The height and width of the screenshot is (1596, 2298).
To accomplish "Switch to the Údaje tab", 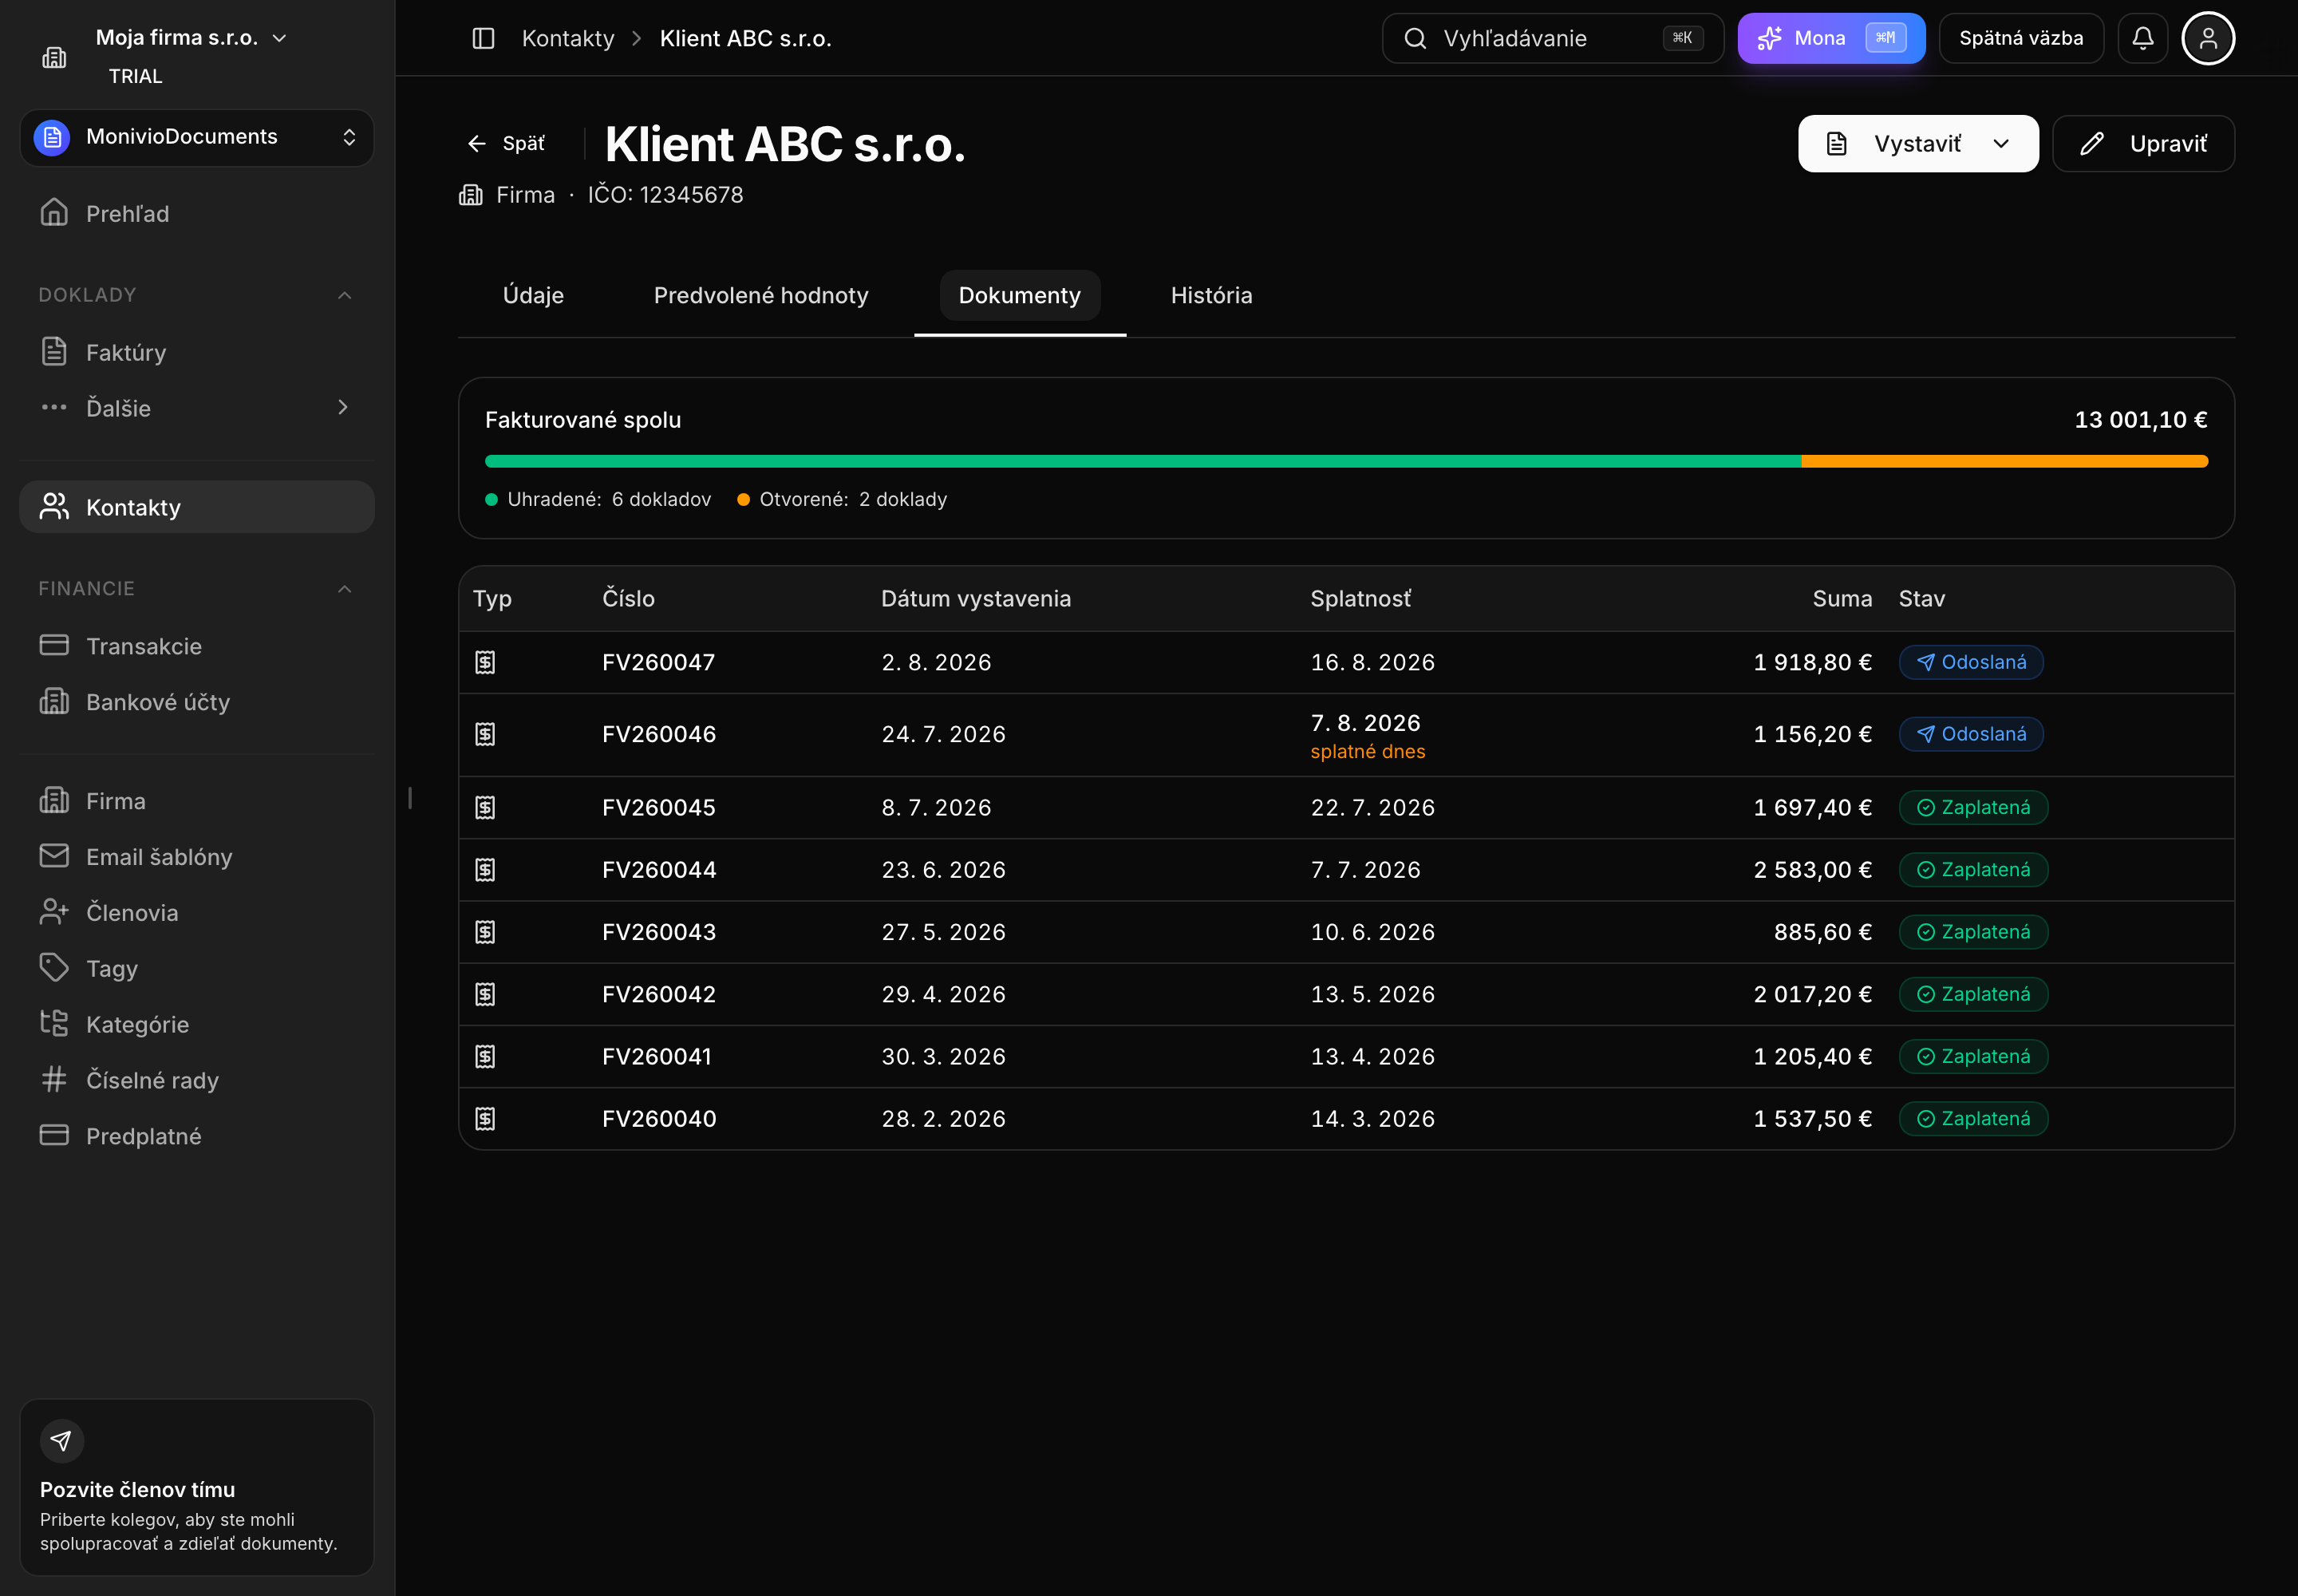I will (x=533, y=295).
